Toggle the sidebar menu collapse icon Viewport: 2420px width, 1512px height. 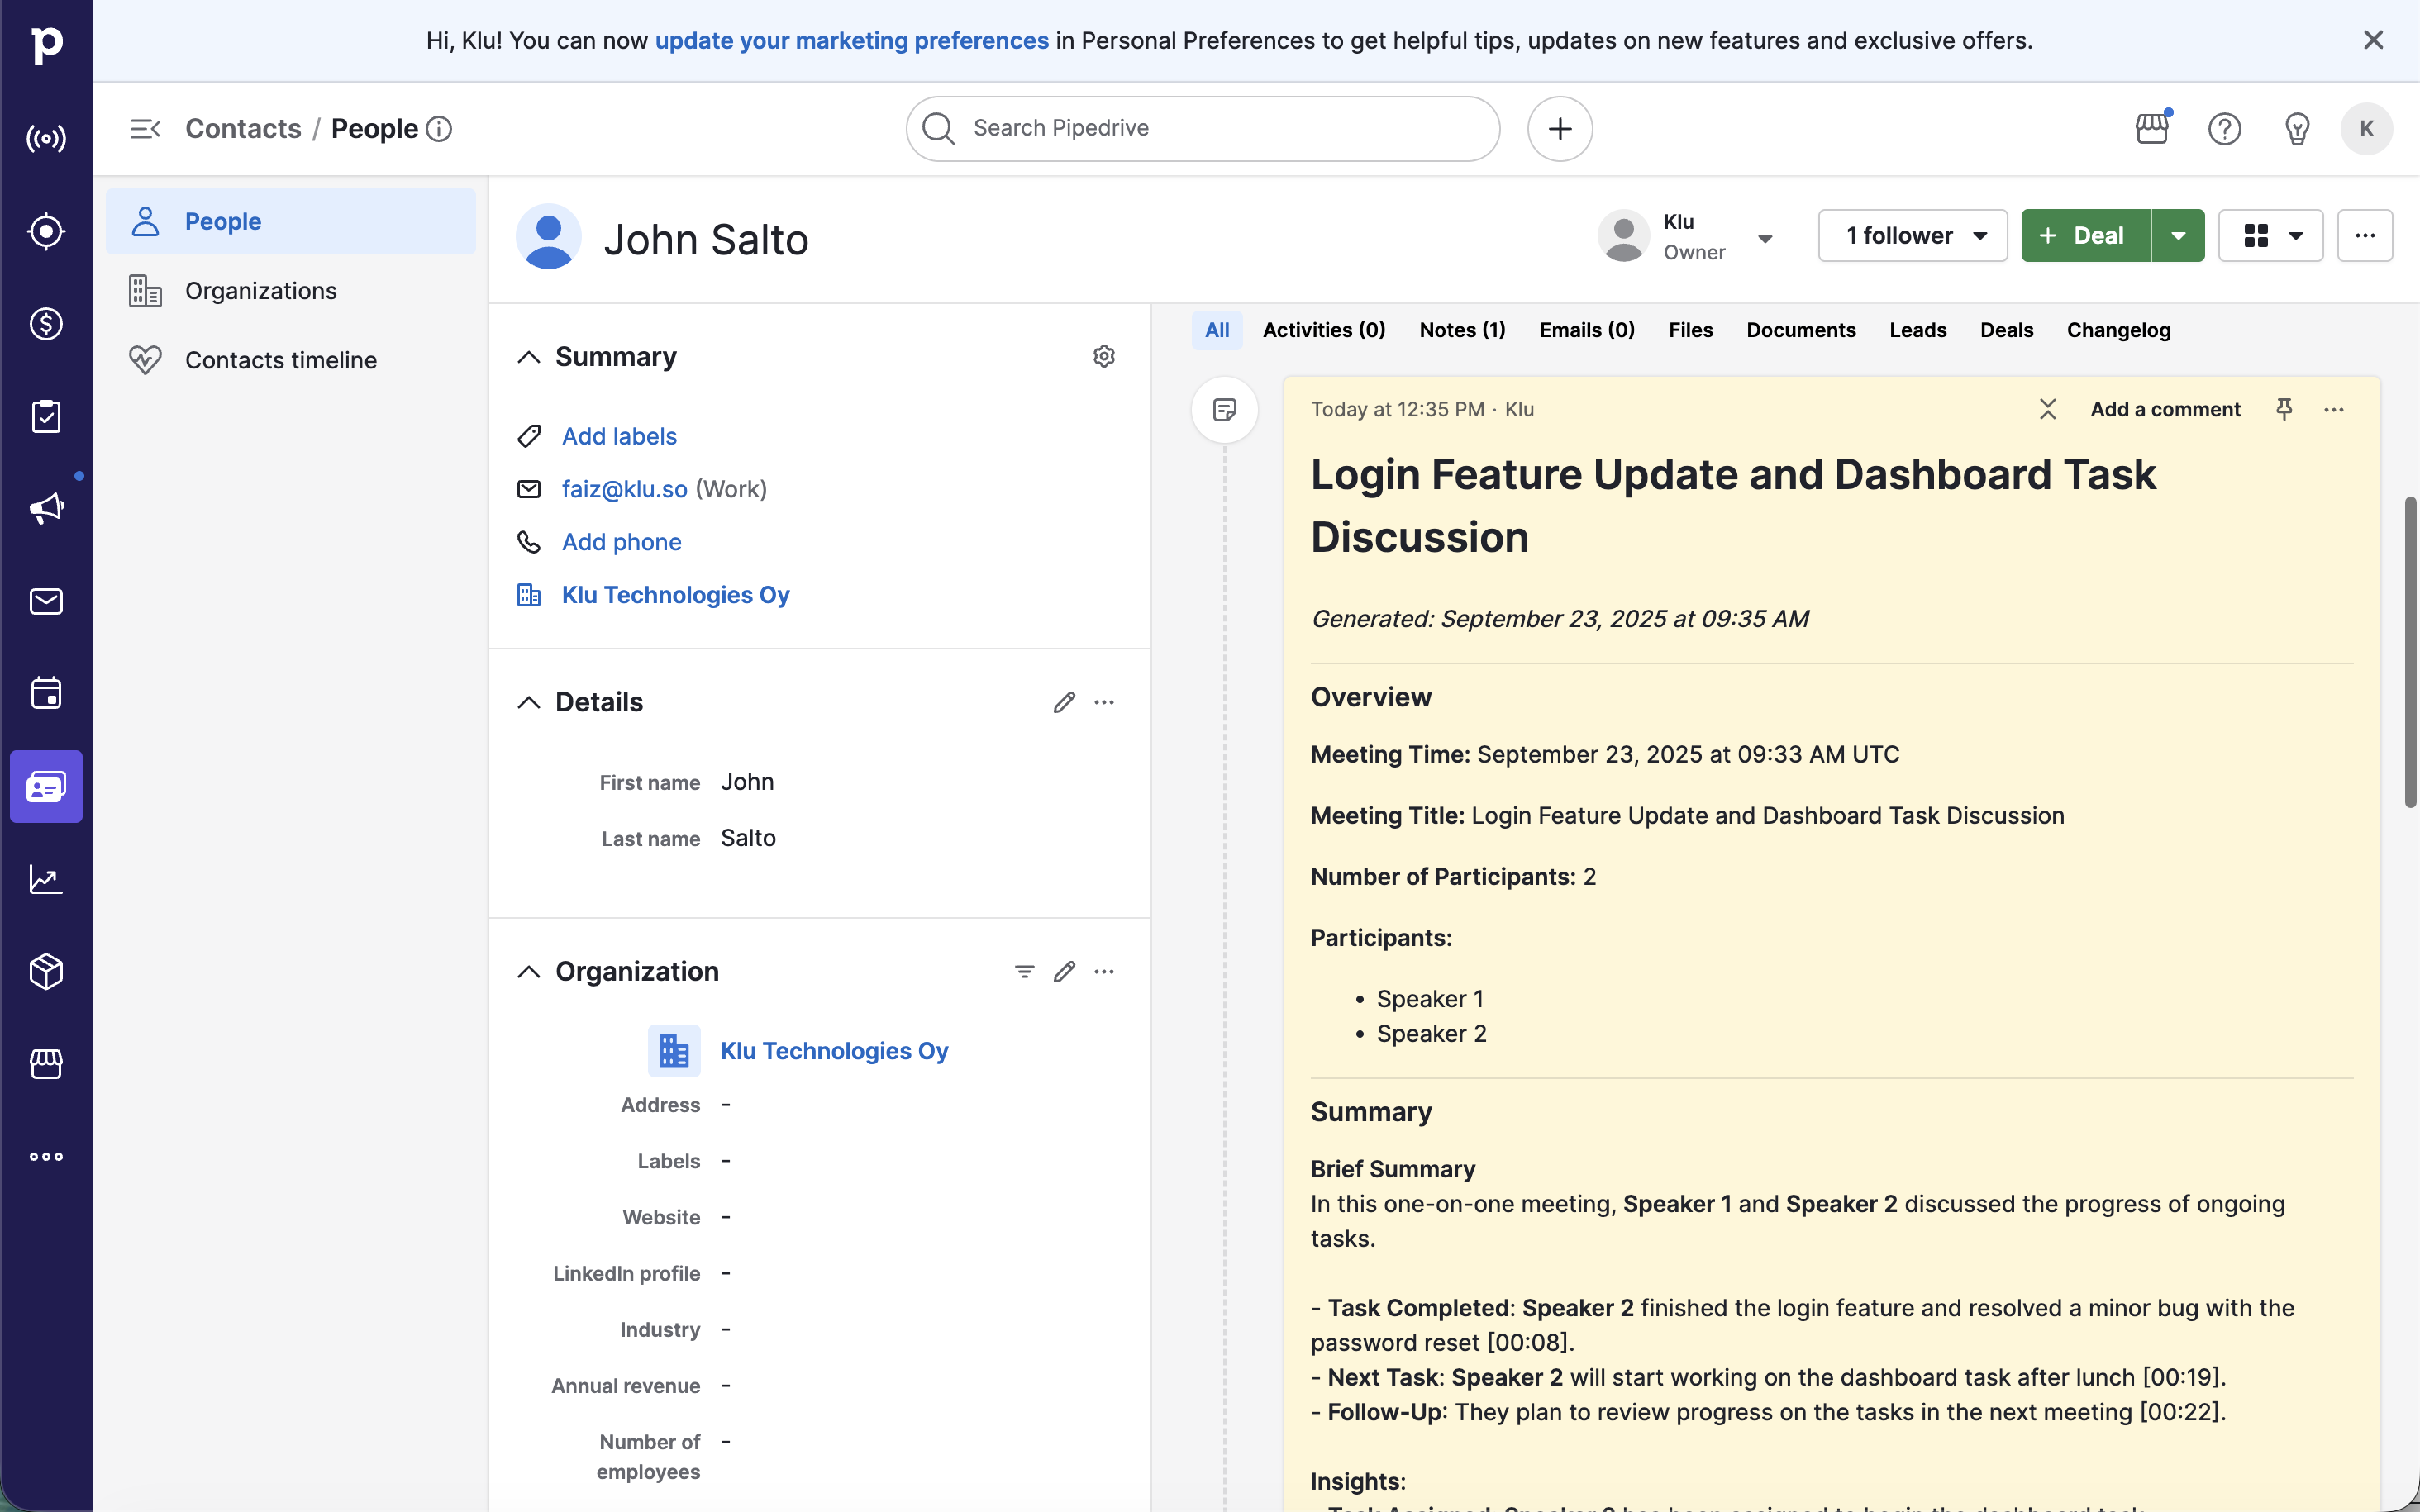pos(145,129)
